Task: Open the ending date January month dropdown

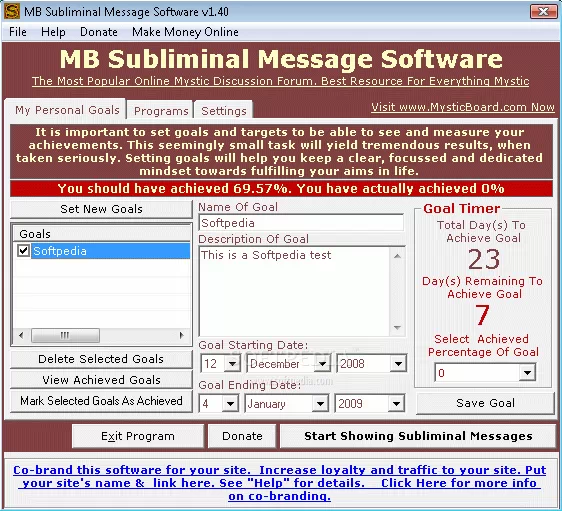Action: click(320, 404)
